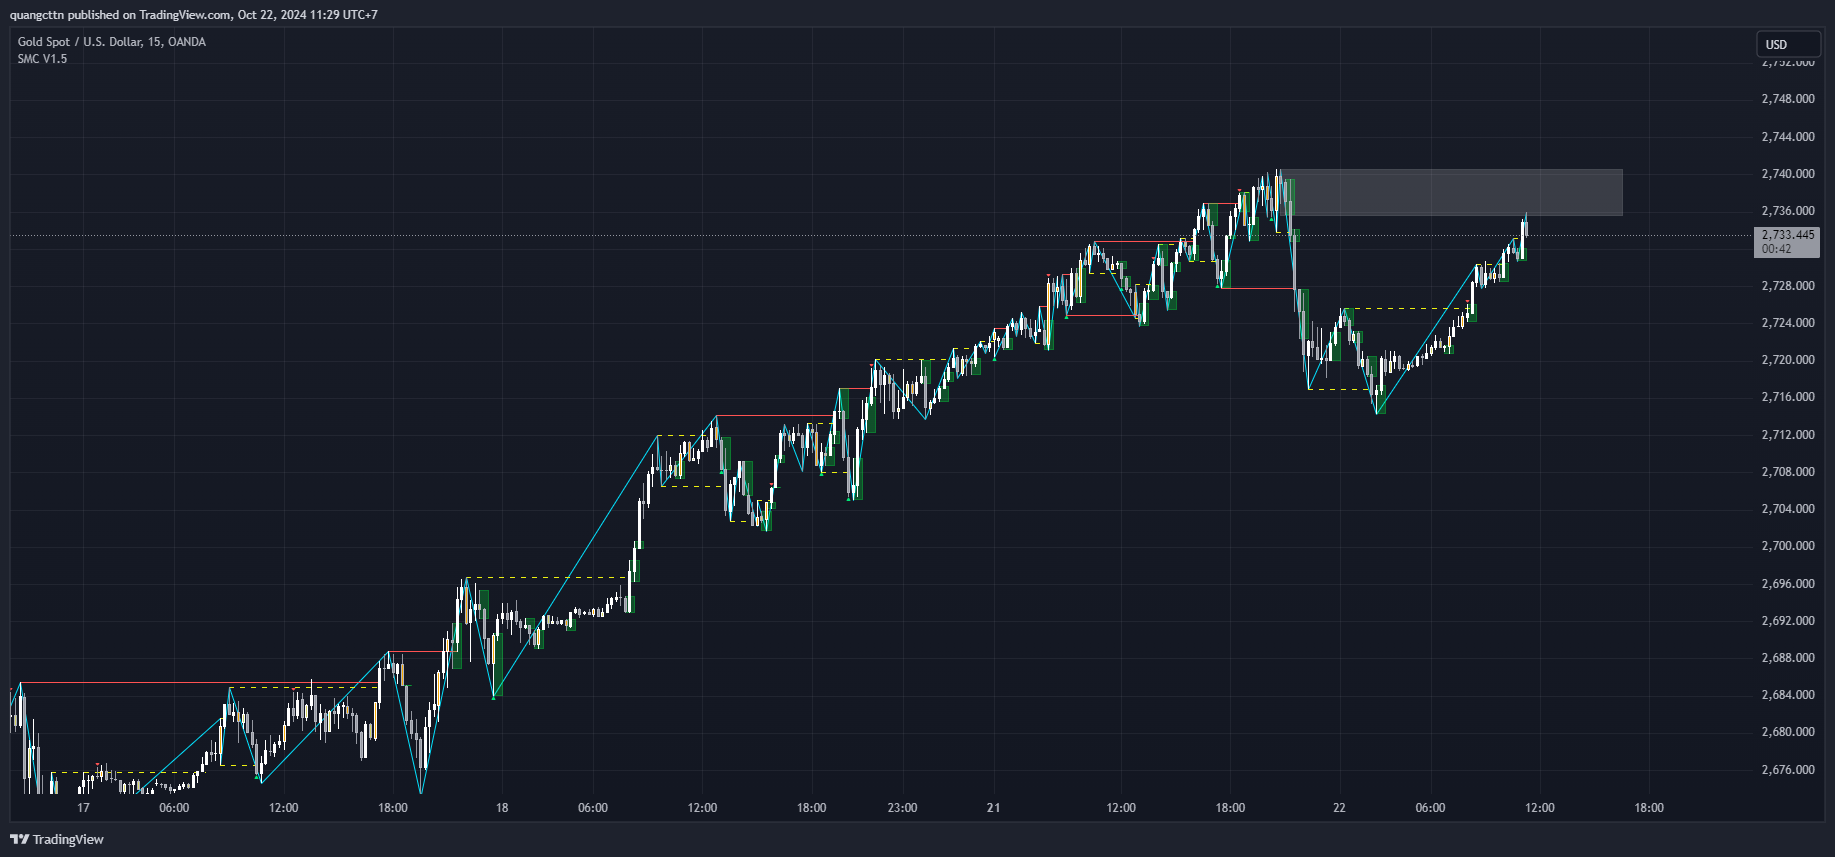Click the 2,684.000 price axis label

pos(1788,695)
